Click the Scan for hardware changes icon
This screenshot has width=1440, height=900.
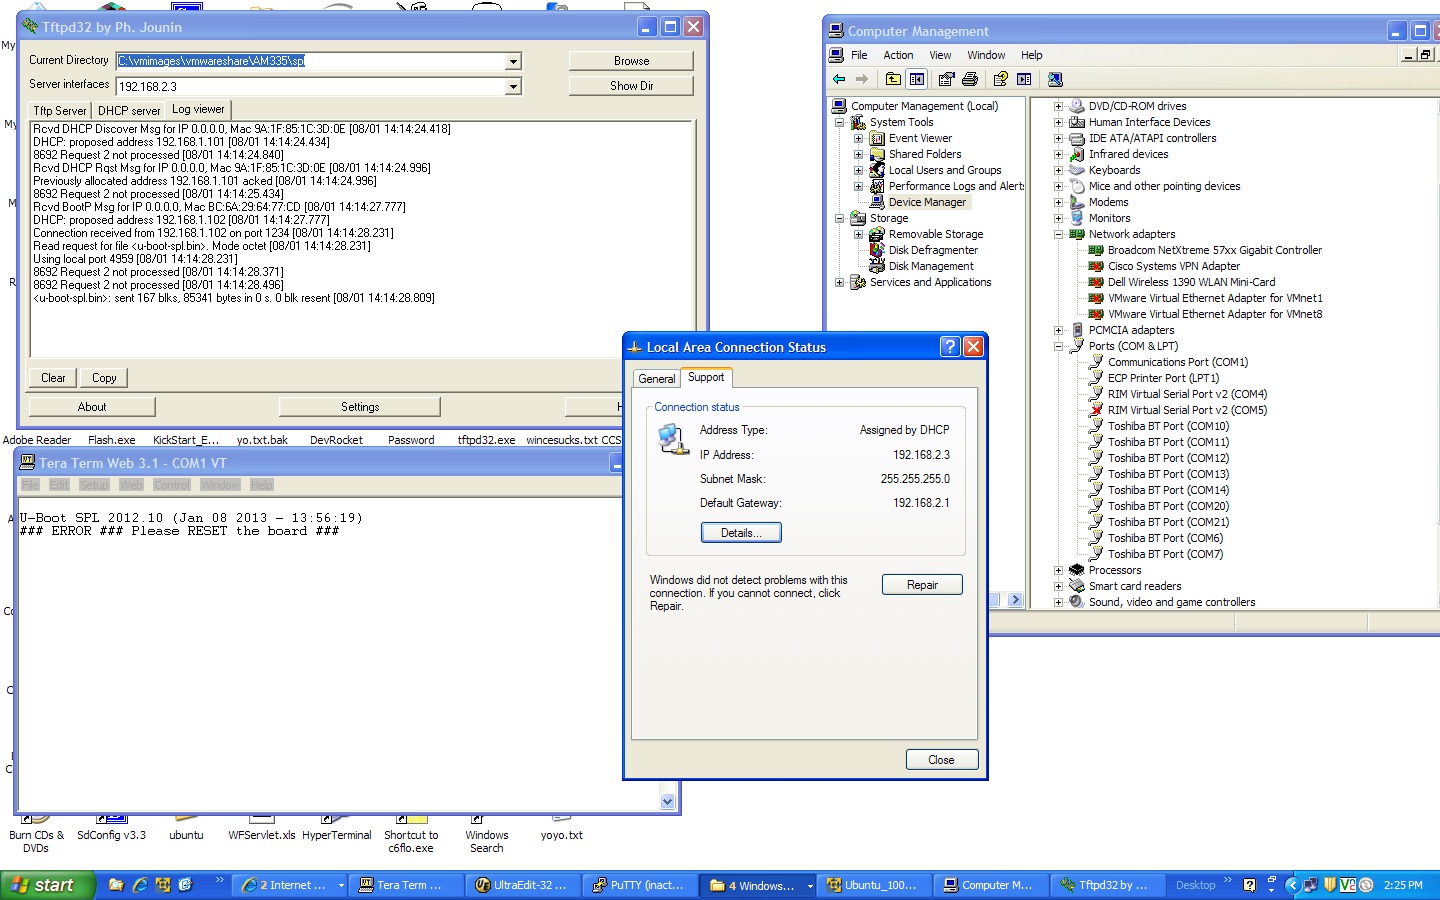pyautogui.click(x=1055, y=79)
